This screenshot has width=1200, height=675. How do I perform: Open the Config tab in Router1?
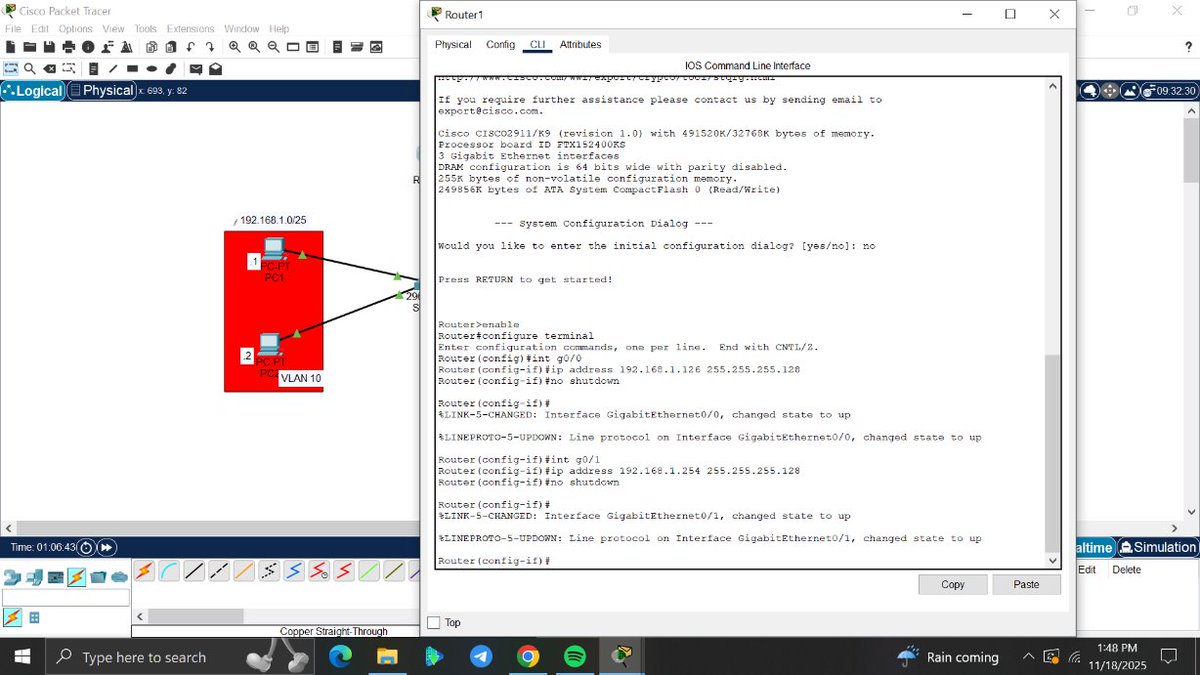point(500,45)
